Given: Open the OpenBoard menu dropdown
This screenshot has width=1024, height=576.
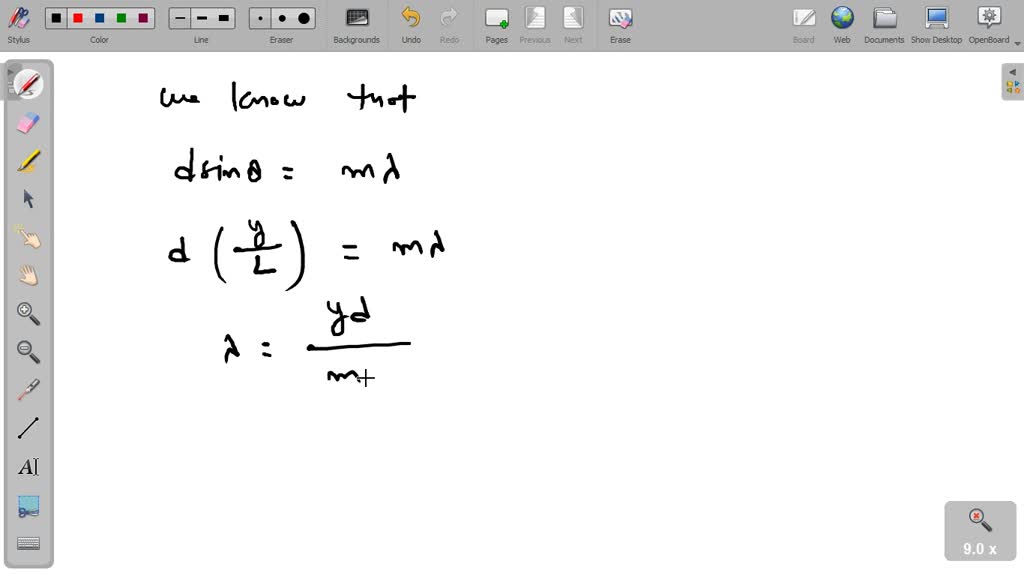Looking at the screenshot, I should [988, 24].
